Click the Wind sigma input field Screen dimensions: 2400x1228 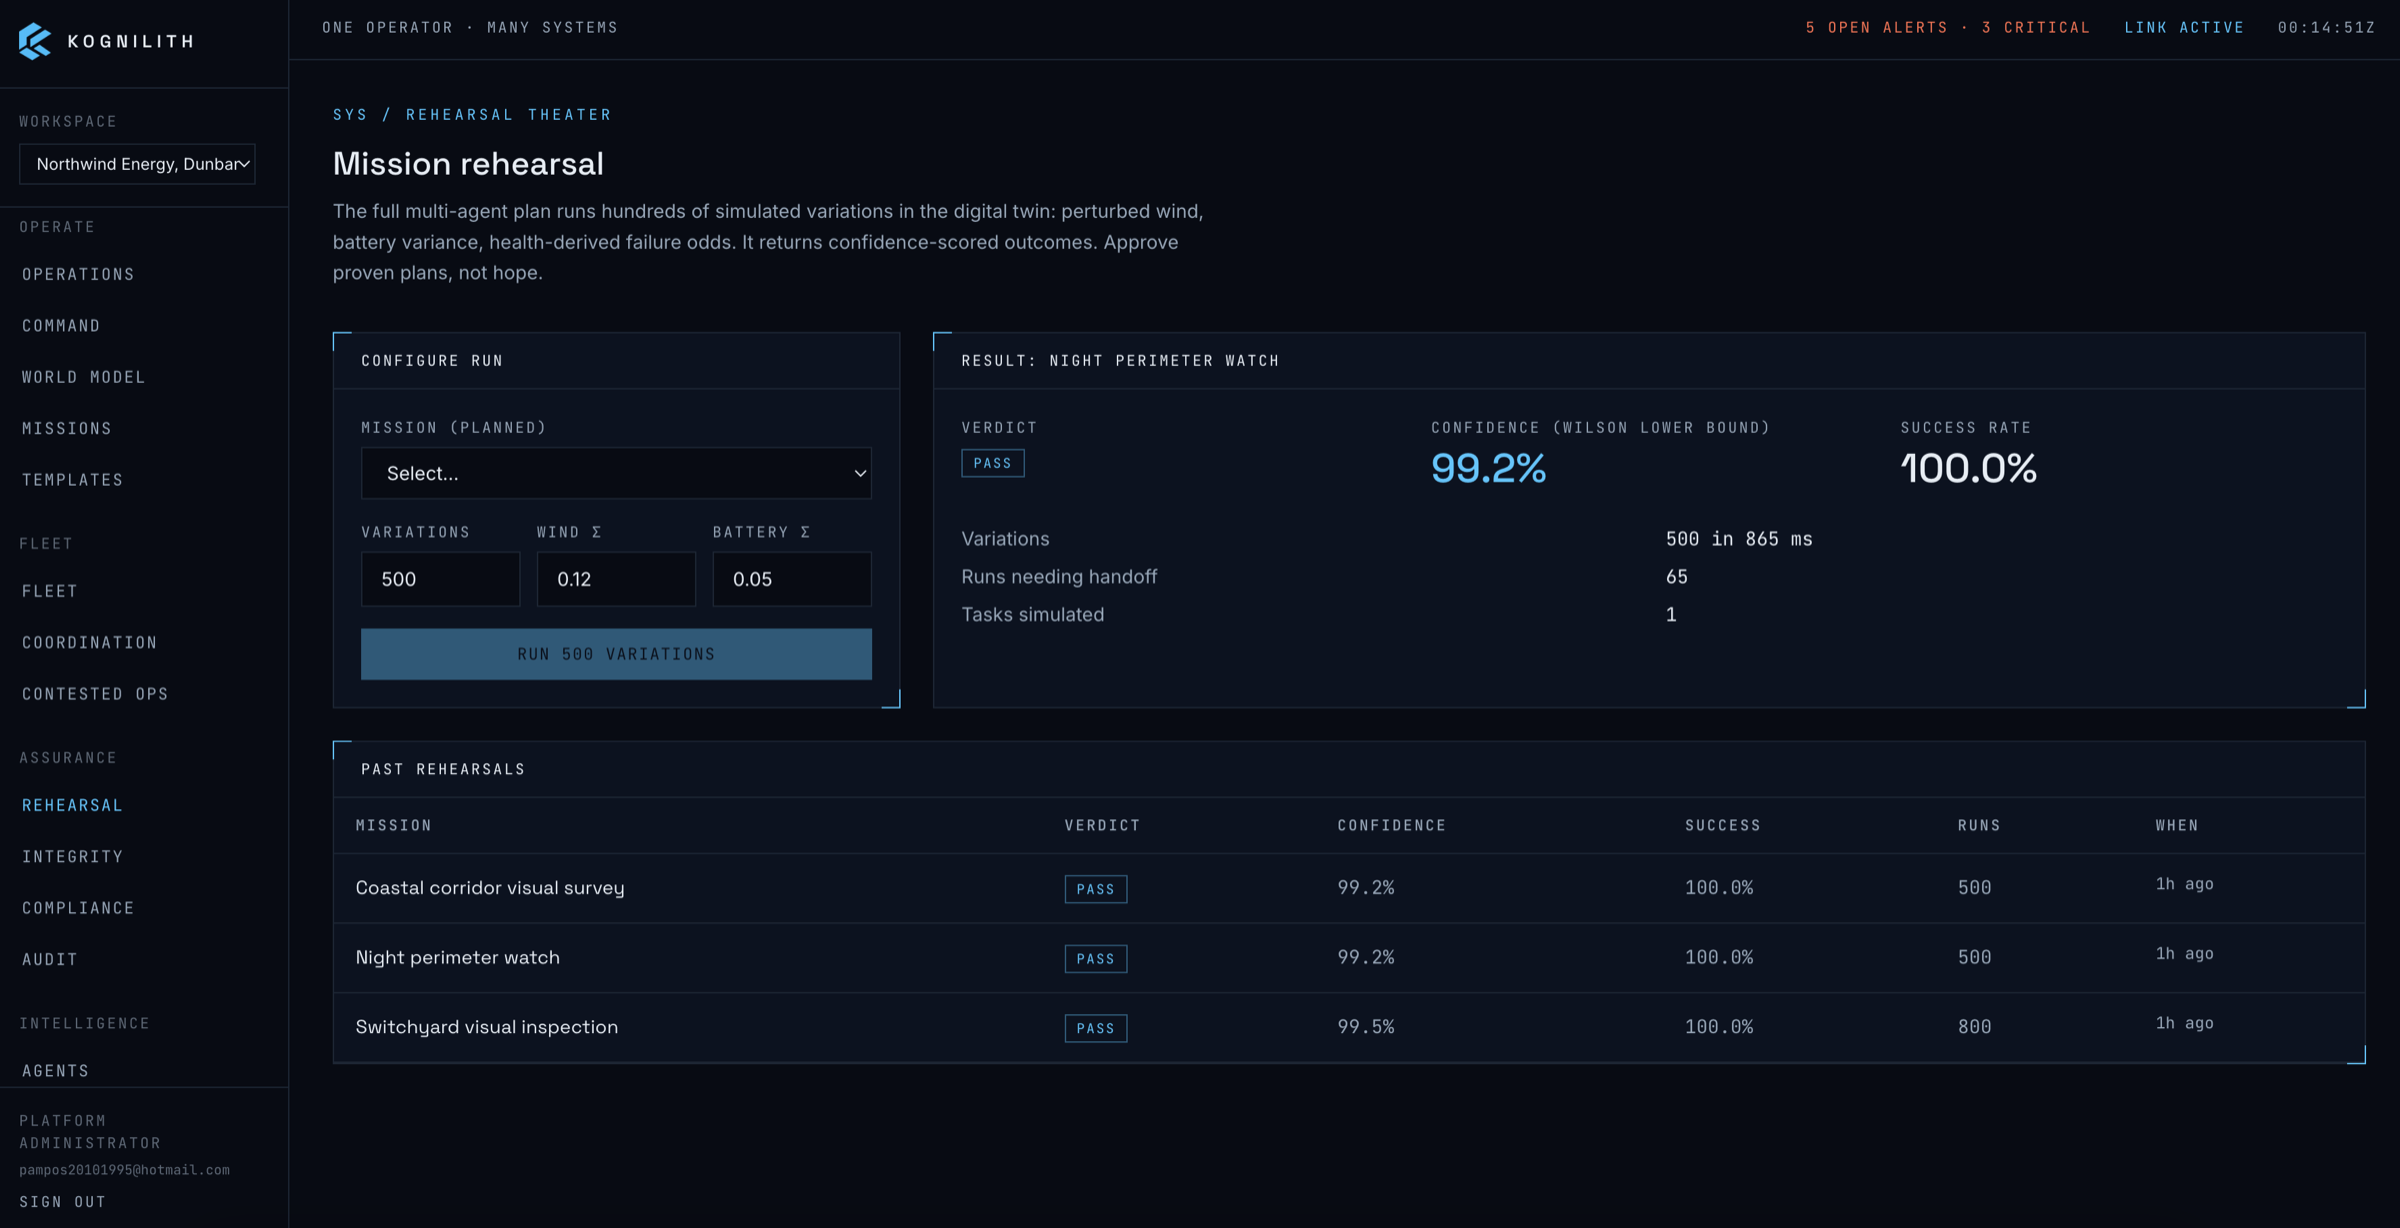(x=616, y=579)
